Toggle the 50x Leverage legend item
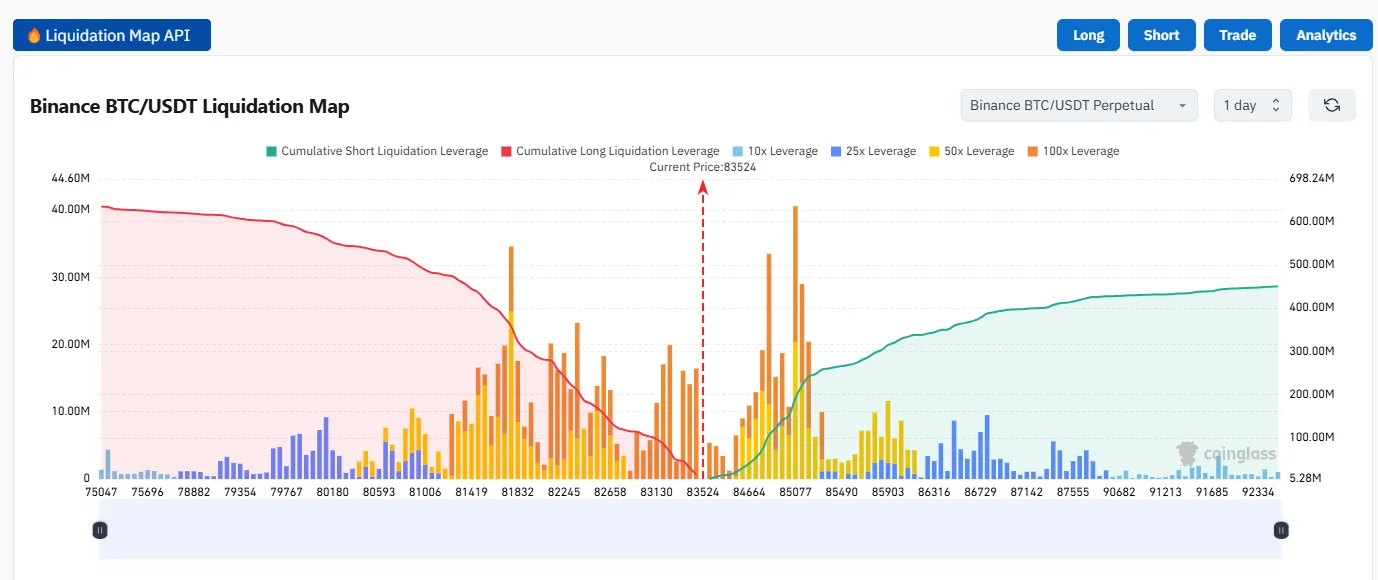Screen dimensions: 1378x580 coord(971,151)
